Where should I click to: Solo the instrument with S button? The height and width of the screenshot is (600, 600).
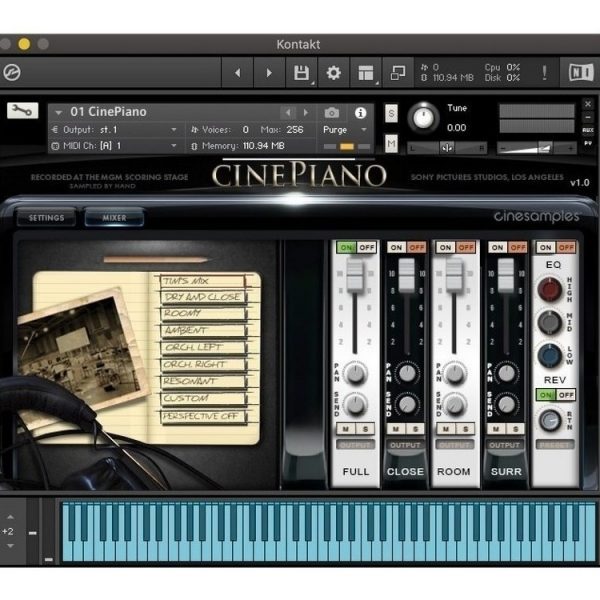point(391,113)
